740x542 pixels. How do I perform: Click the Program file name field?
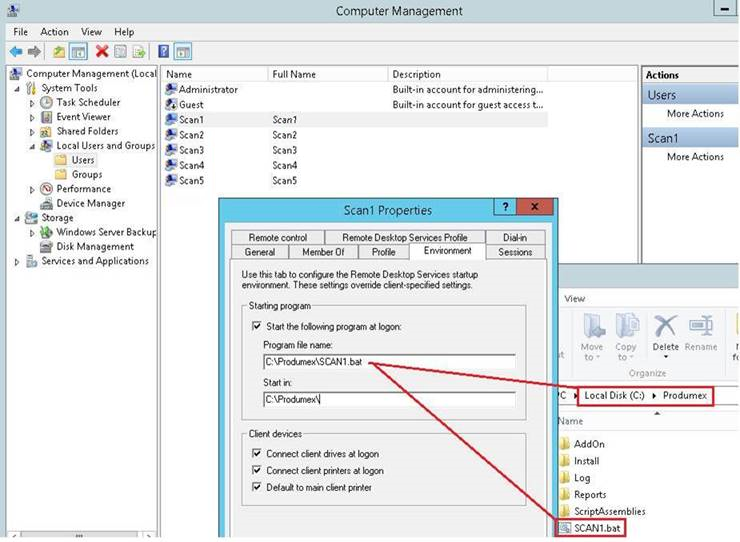tap(389, 362)
